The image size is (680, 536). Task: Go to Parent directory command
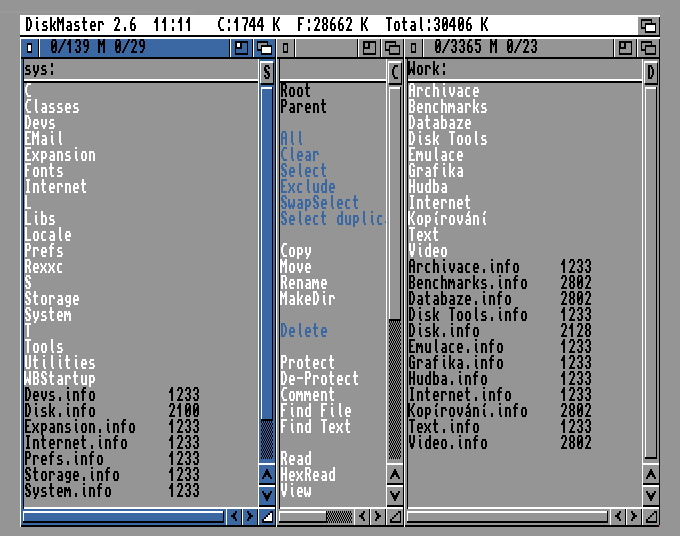(303, 107)
